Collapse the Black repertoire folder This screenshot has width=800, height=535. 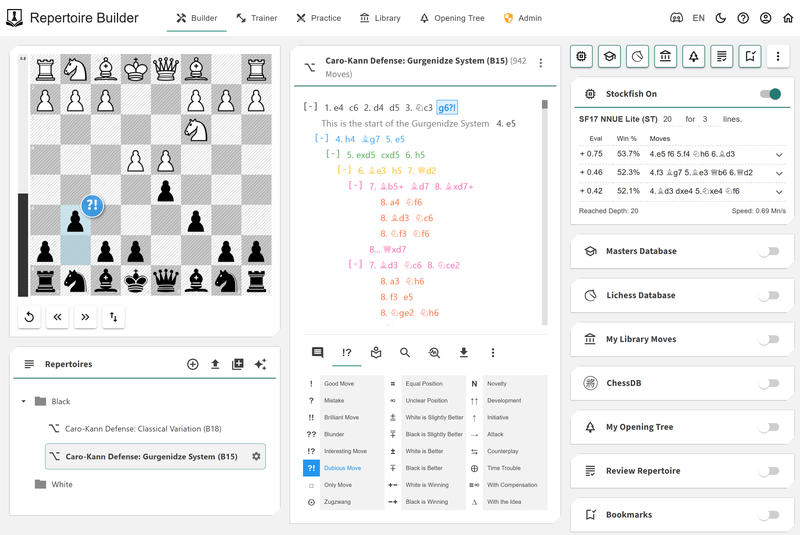coord(24,401)
